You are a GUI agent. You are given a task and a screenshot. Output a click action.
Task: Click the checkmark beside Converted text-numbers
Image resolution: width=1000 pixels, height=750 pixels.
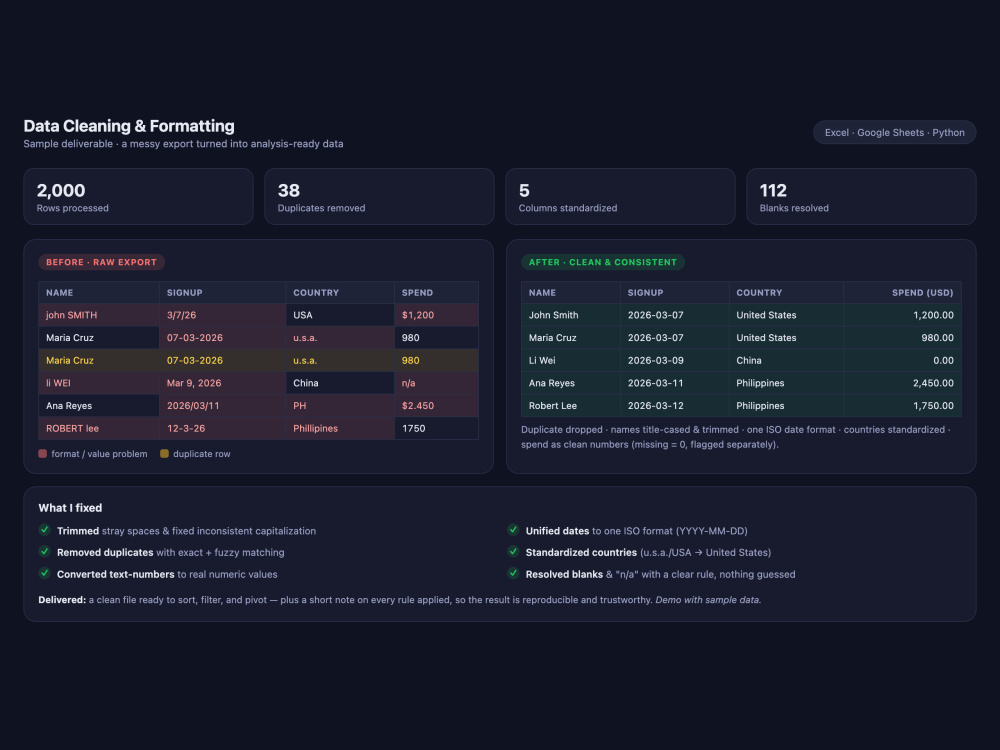(x=45, y=573)
